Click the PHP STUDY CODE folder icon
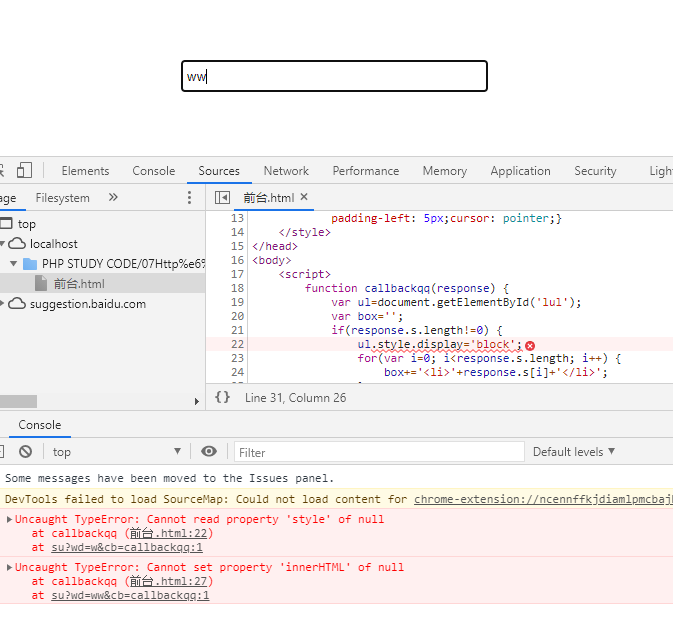 point(30,264)
